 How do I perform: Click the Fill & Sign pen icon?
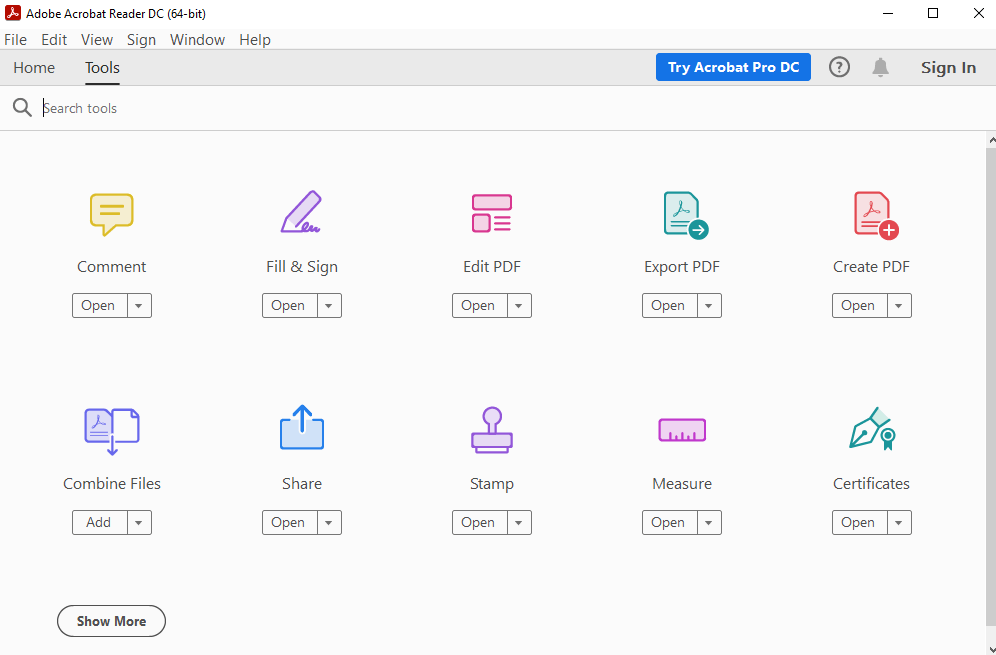coord(301,212)
